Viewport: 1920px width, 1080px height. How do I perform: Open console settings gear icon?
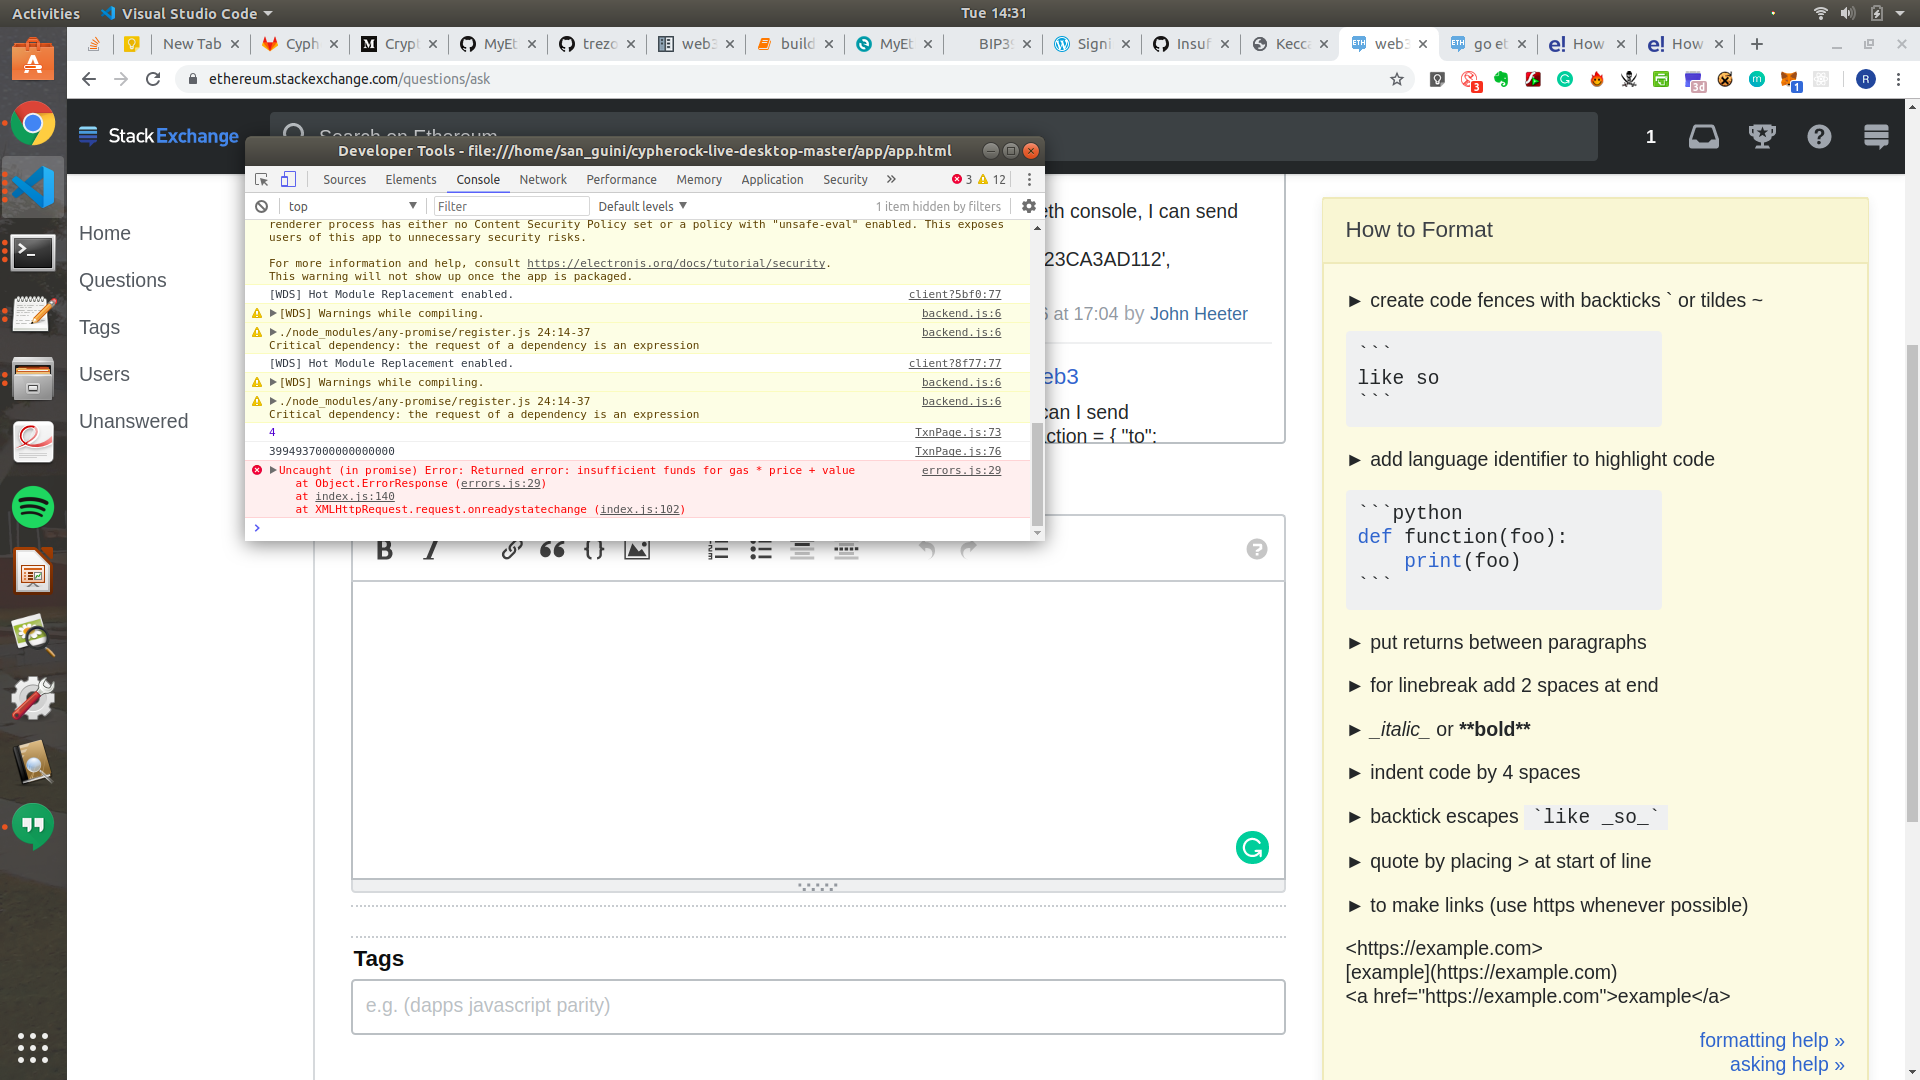[x=1029, y=206]
